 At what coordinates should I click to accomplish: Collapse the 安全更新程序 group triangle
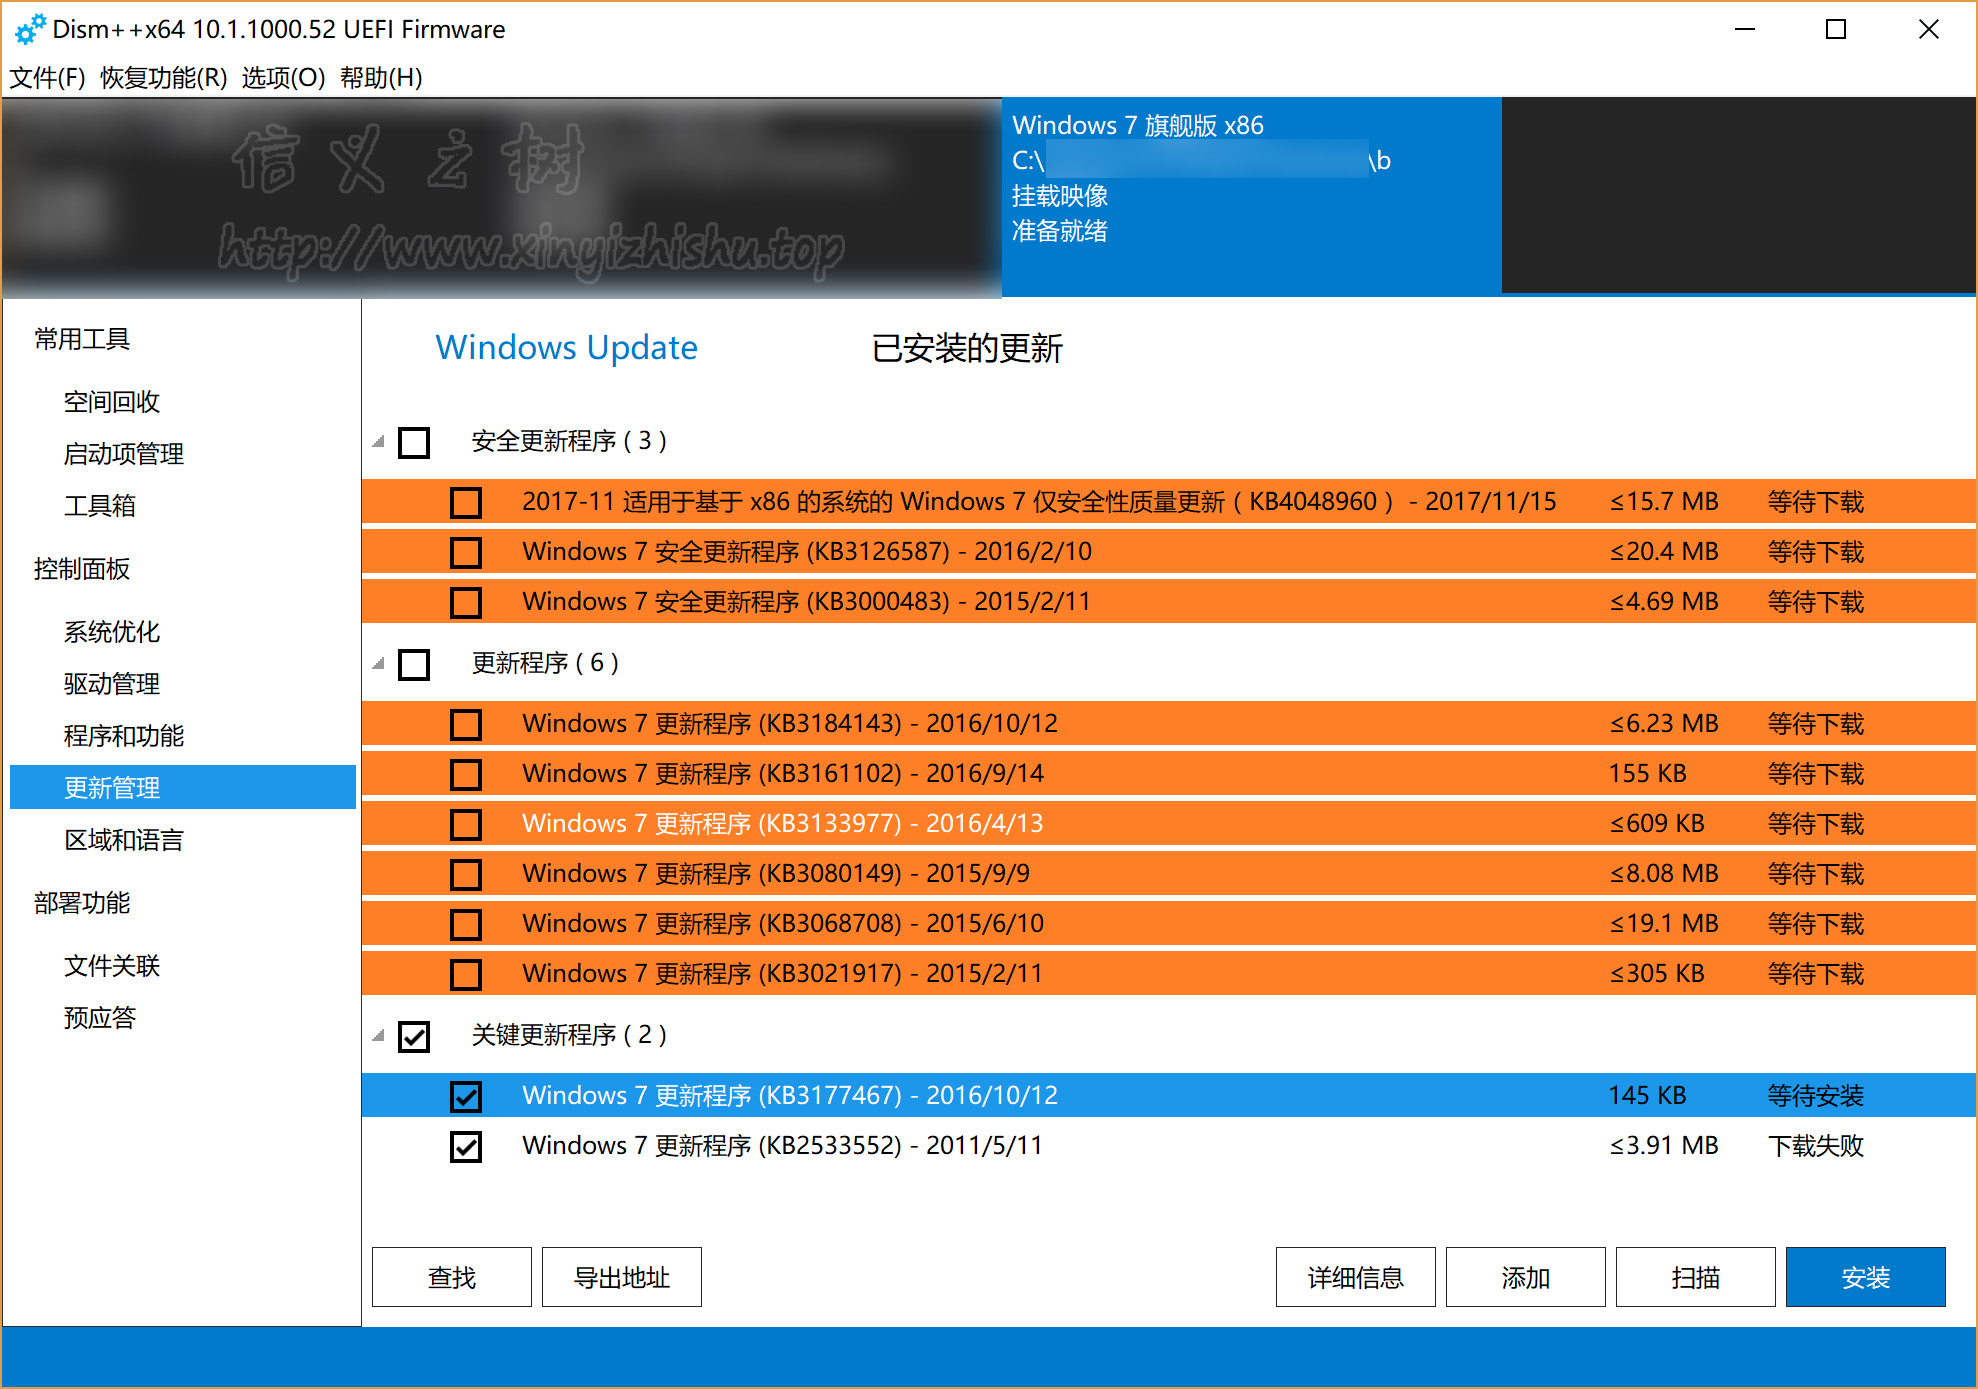click(379, 442)
